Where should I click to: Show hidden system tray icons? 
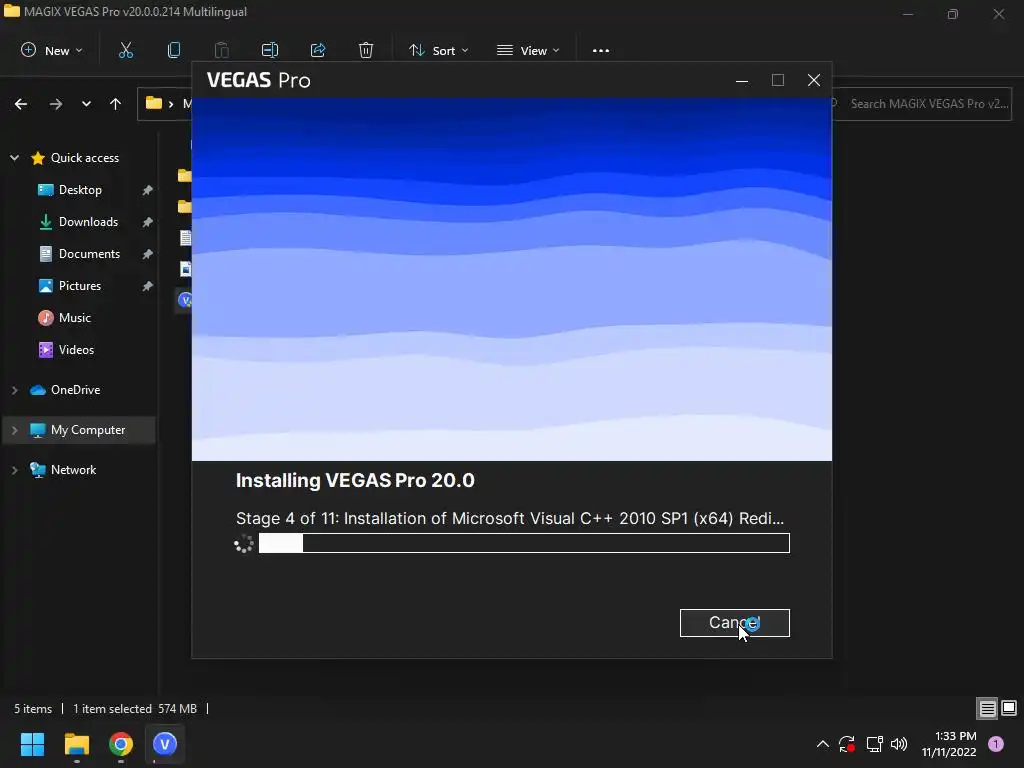[x=823, y=744]
